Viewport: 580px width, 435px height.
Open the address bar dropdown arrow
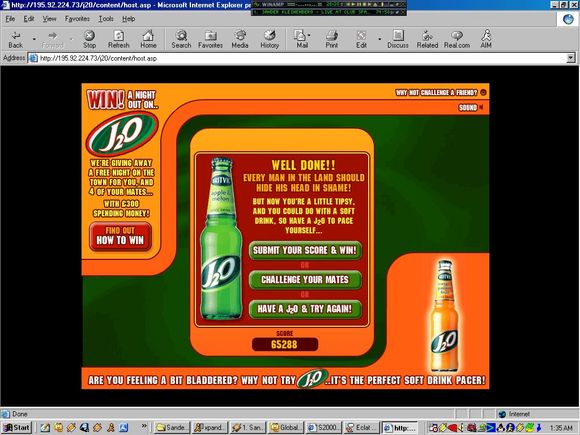pos(571,58)
